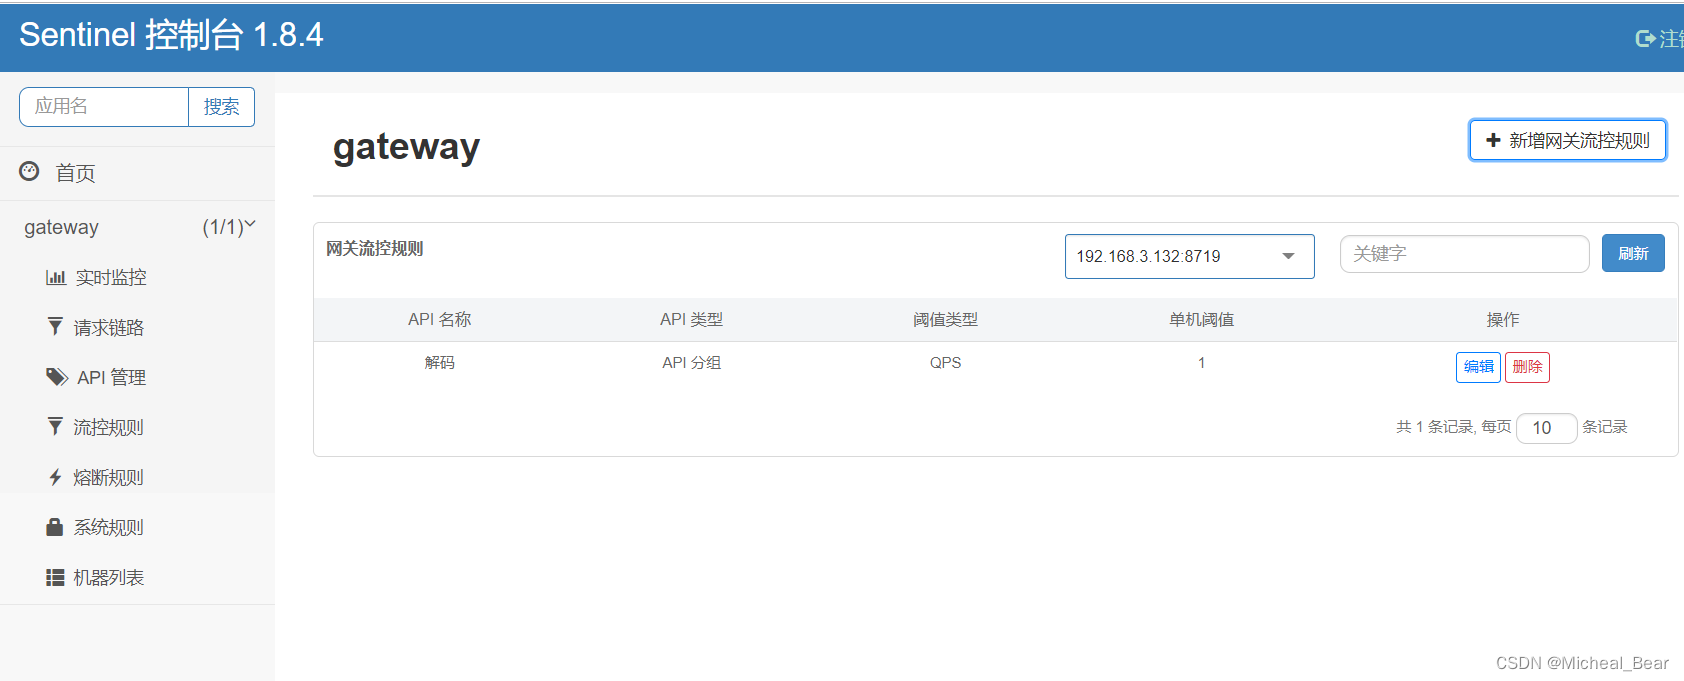Click the 共 1 条记录 text
Viewport: 1684px width, 681px height.
point(1435,427)
